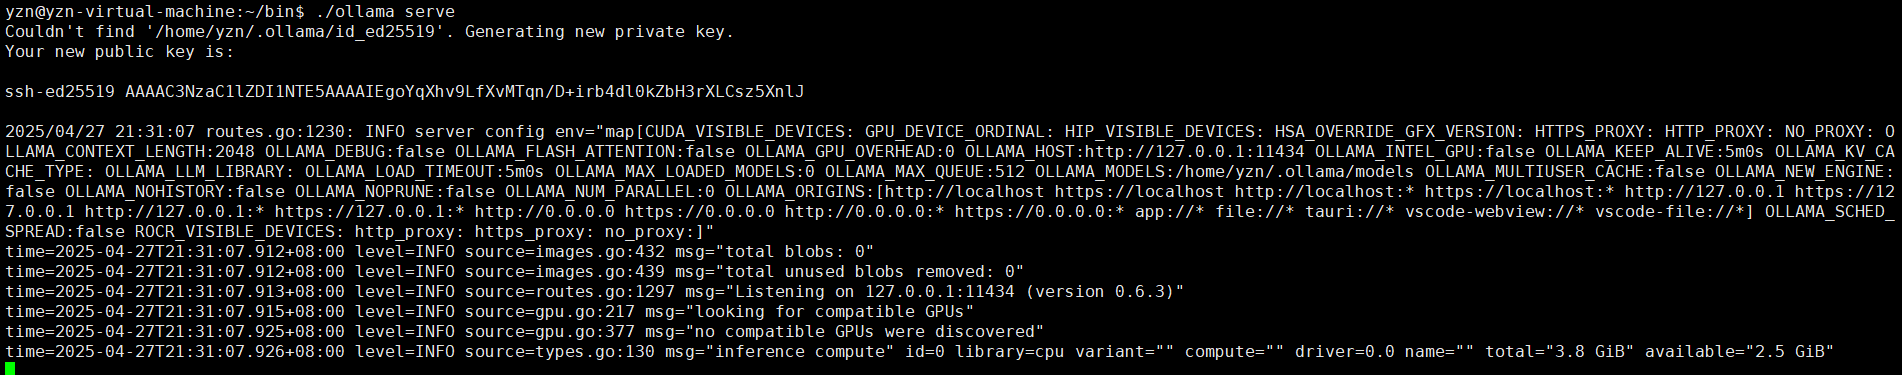
Task: Click the available="2.5 GiB" value
Action: pos(1740,352)
